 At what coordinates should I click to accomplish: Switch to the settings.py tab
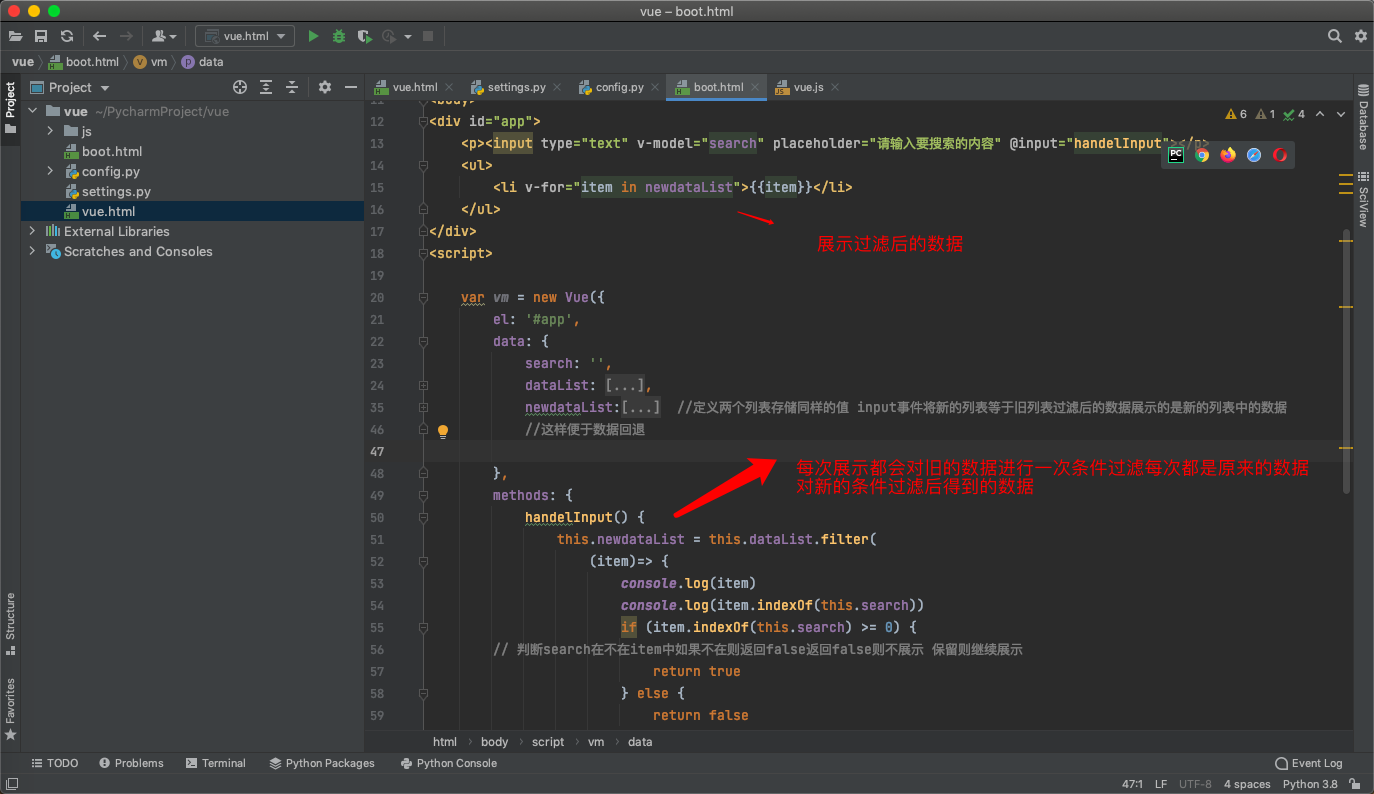point(515,87)
